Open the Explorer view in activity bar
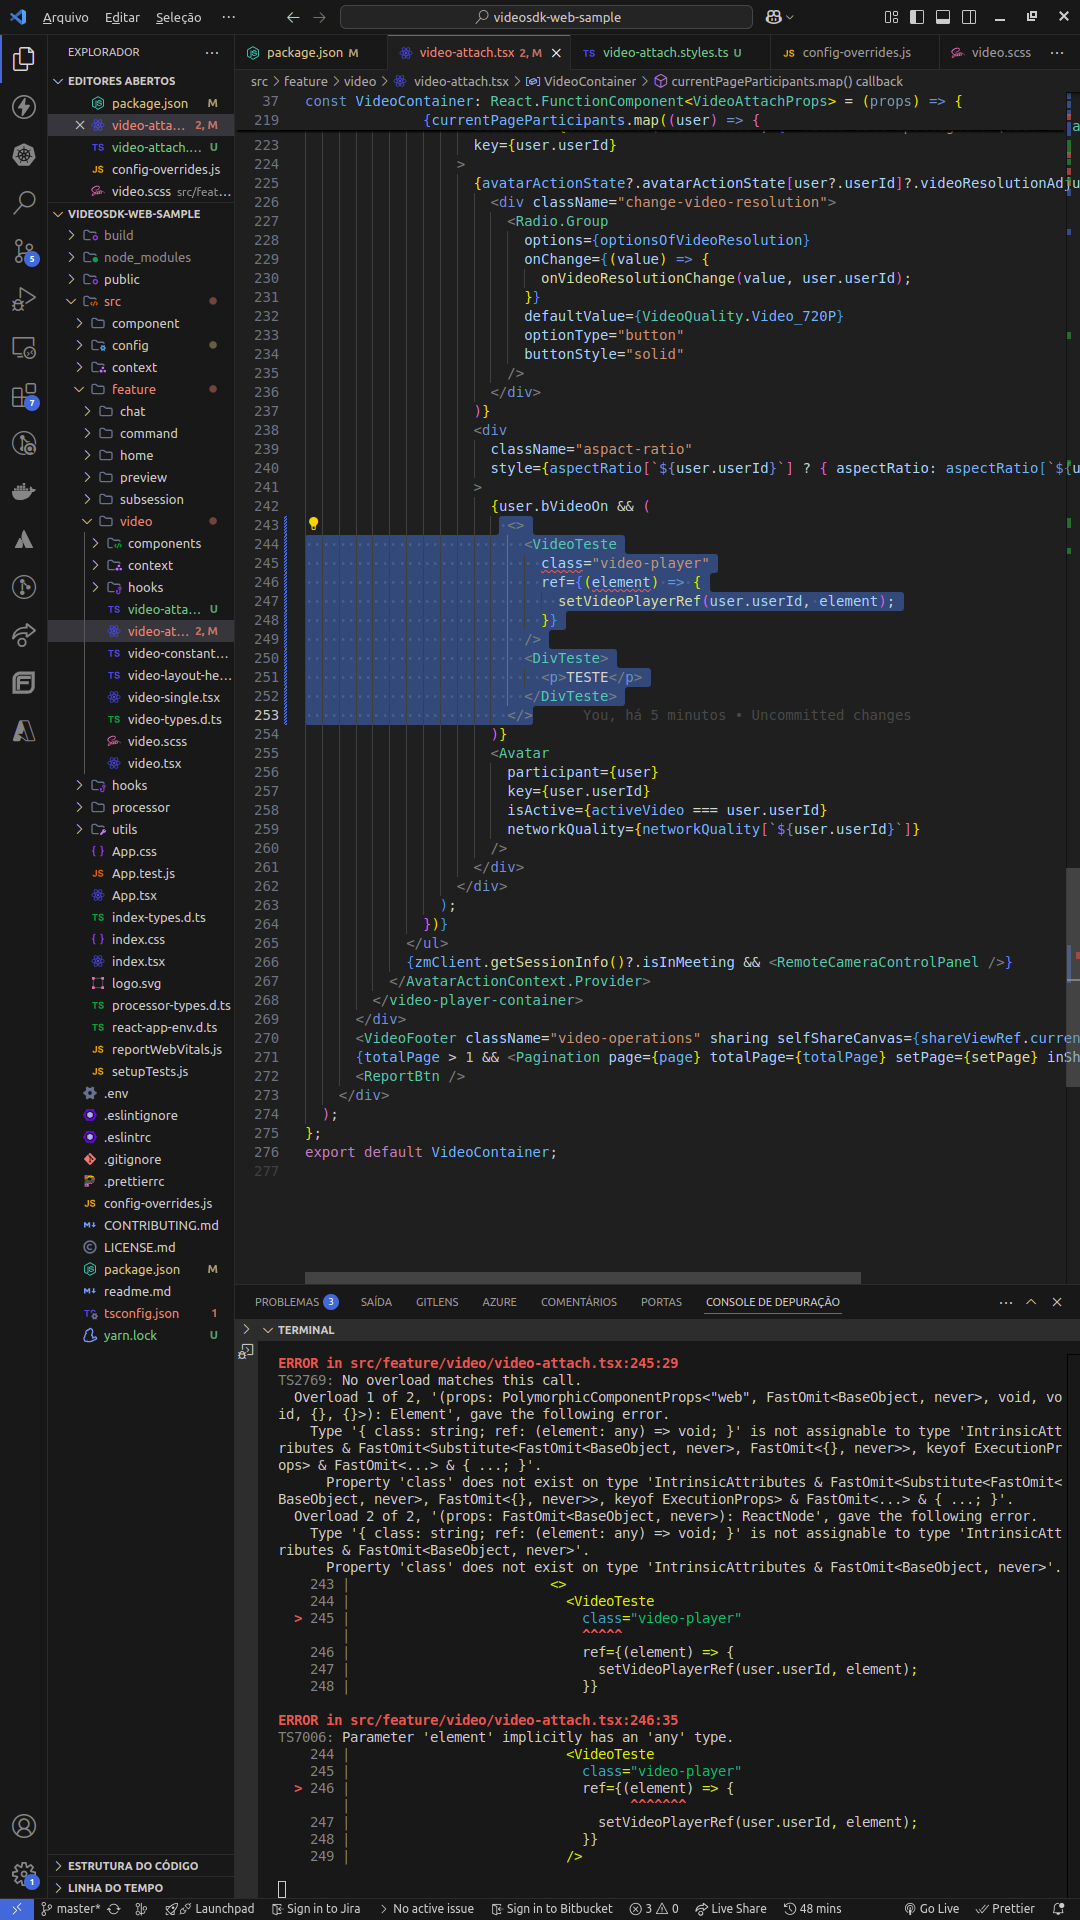The height and width of the screenshot is (1920, 1080). tap(24, 59)
